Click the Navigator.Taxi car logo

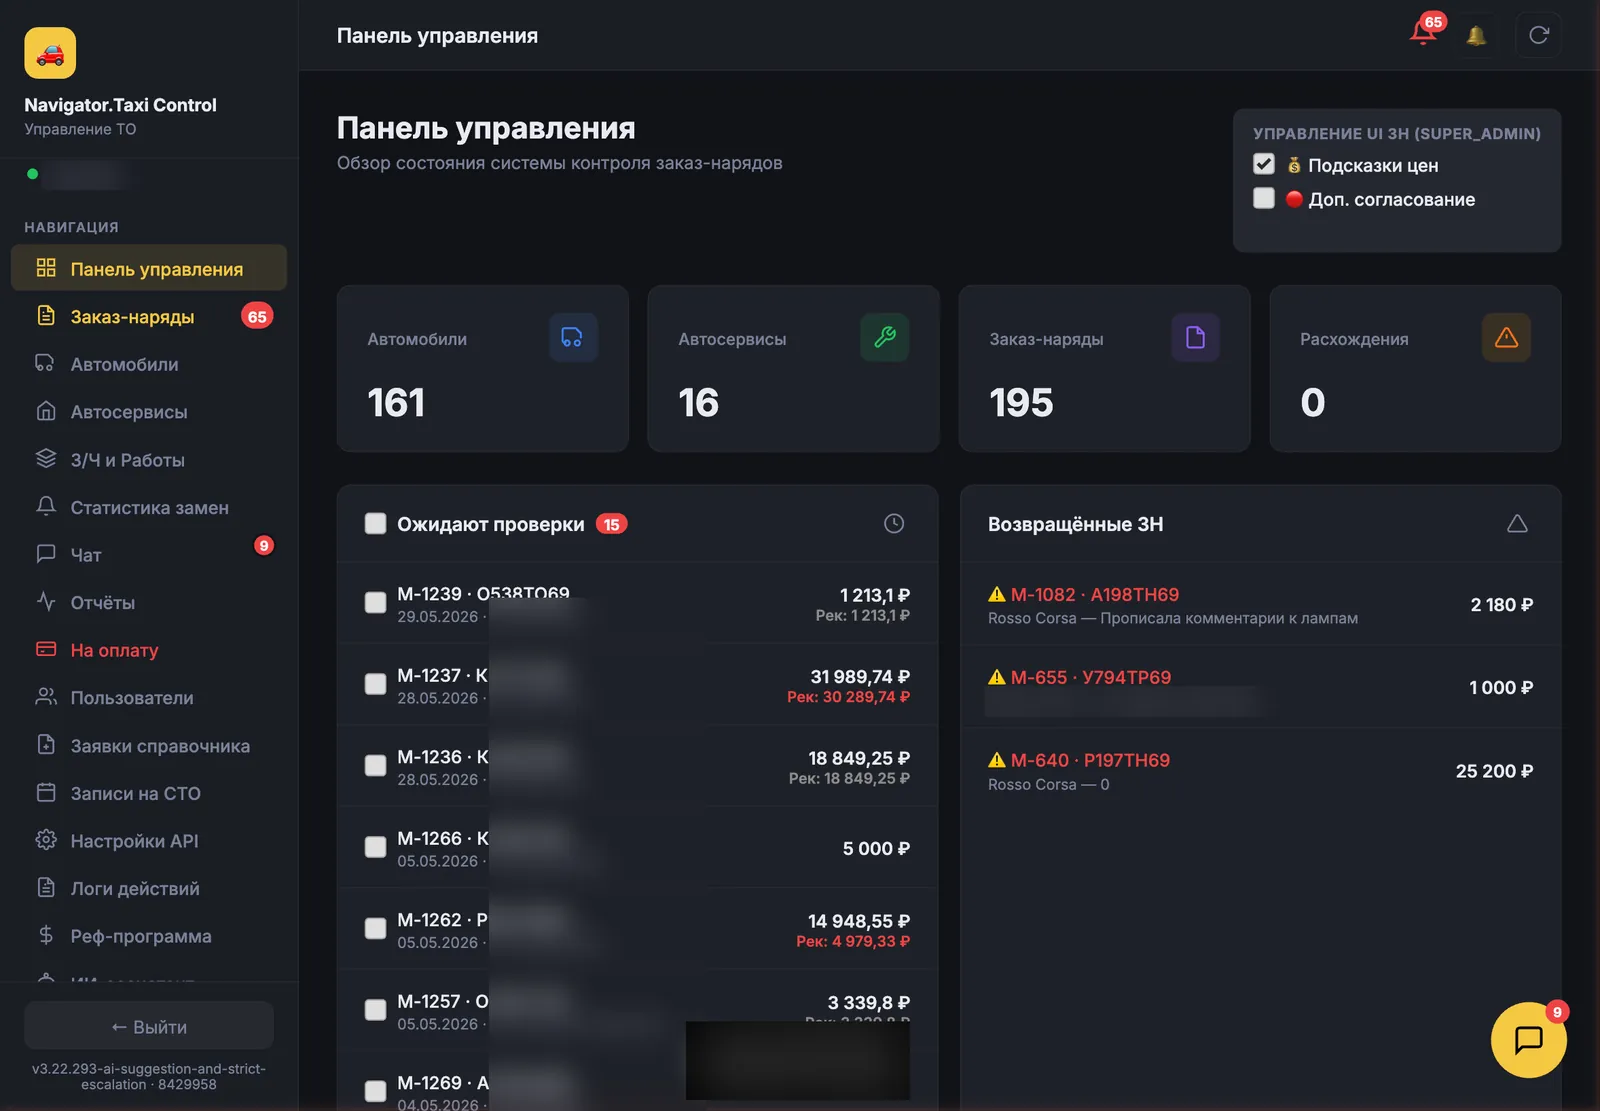tap(50, 53)
